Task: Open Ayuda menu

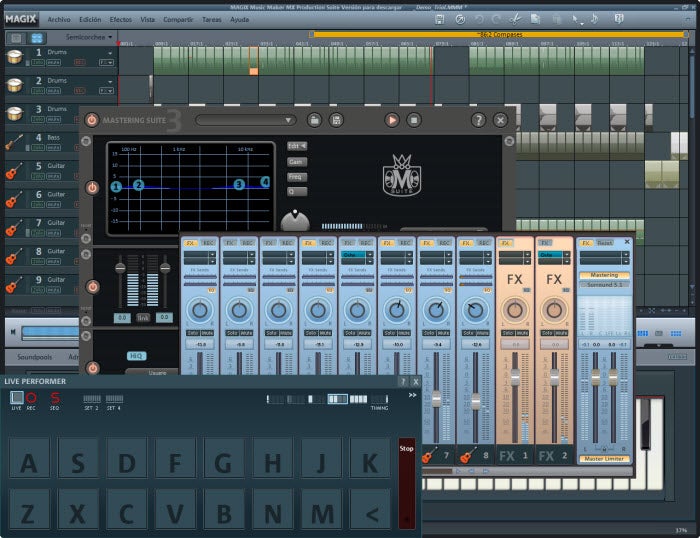Action: [239, 20]
